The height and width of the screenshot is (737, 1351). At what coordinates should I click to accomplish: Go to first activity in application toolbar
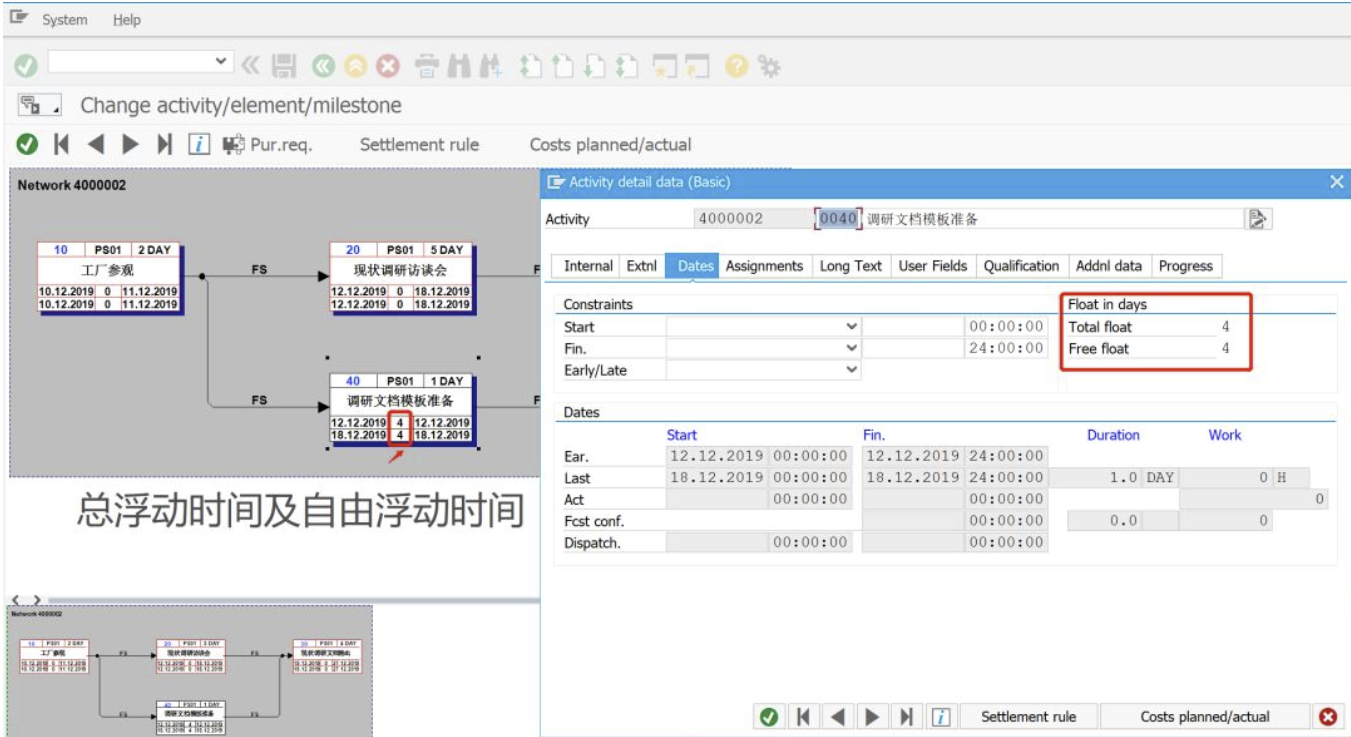(x=62, y=145)
